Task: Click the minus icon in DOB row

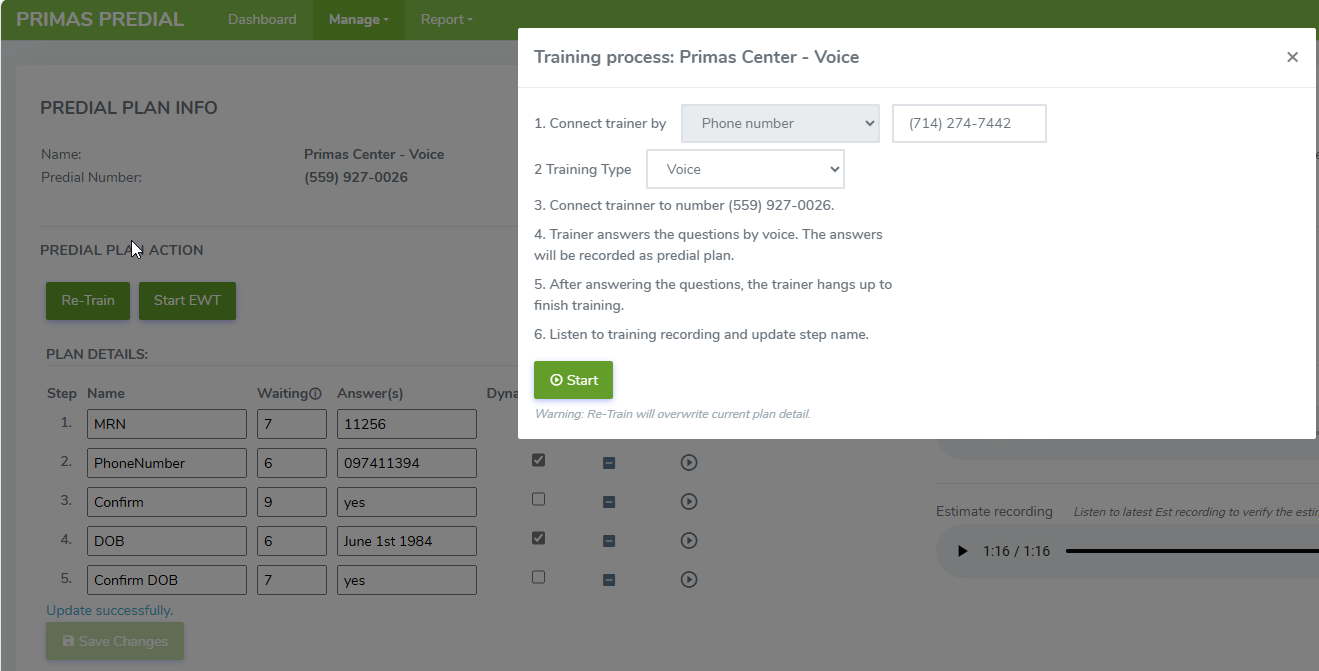Action: [609, 541]
